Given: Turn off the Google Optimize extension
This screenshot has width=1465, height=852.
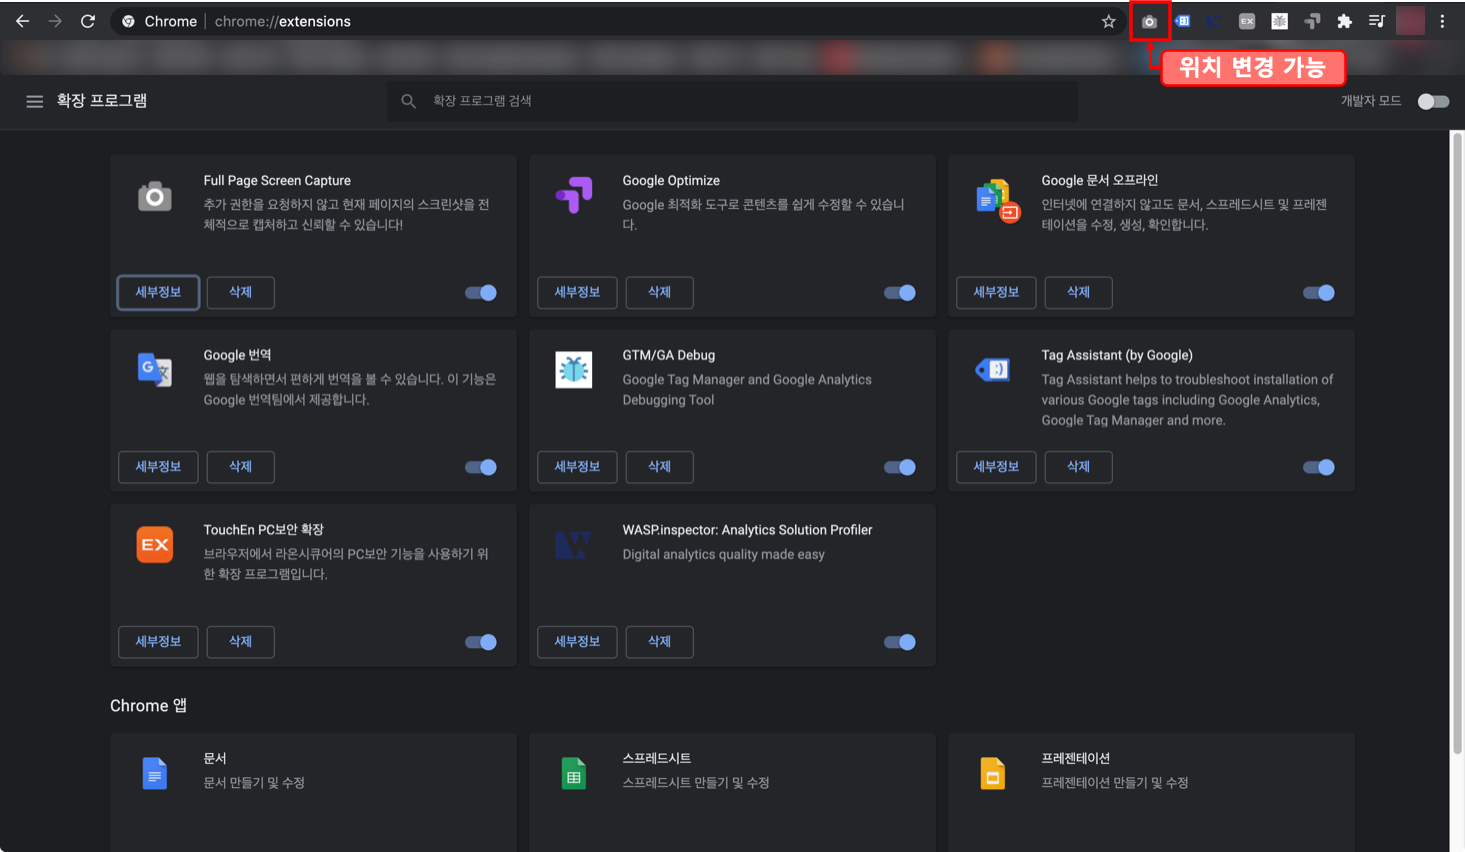Looking at the screenshot, I should (900, 293).
